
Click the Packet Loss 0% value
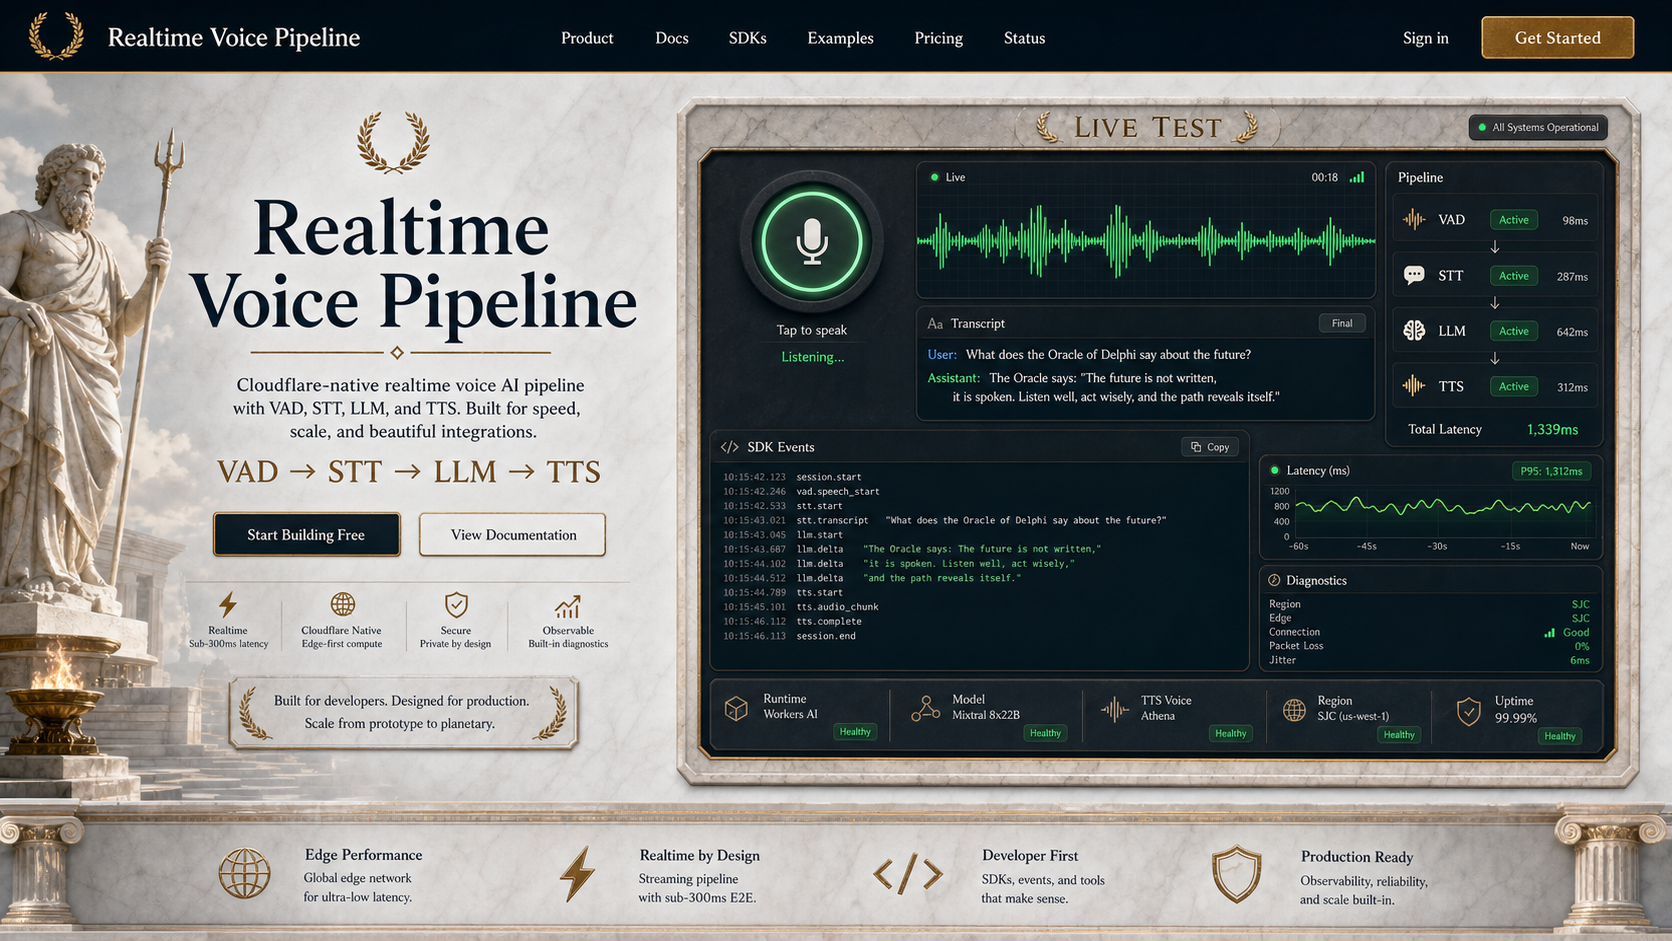coord(1582,646)
